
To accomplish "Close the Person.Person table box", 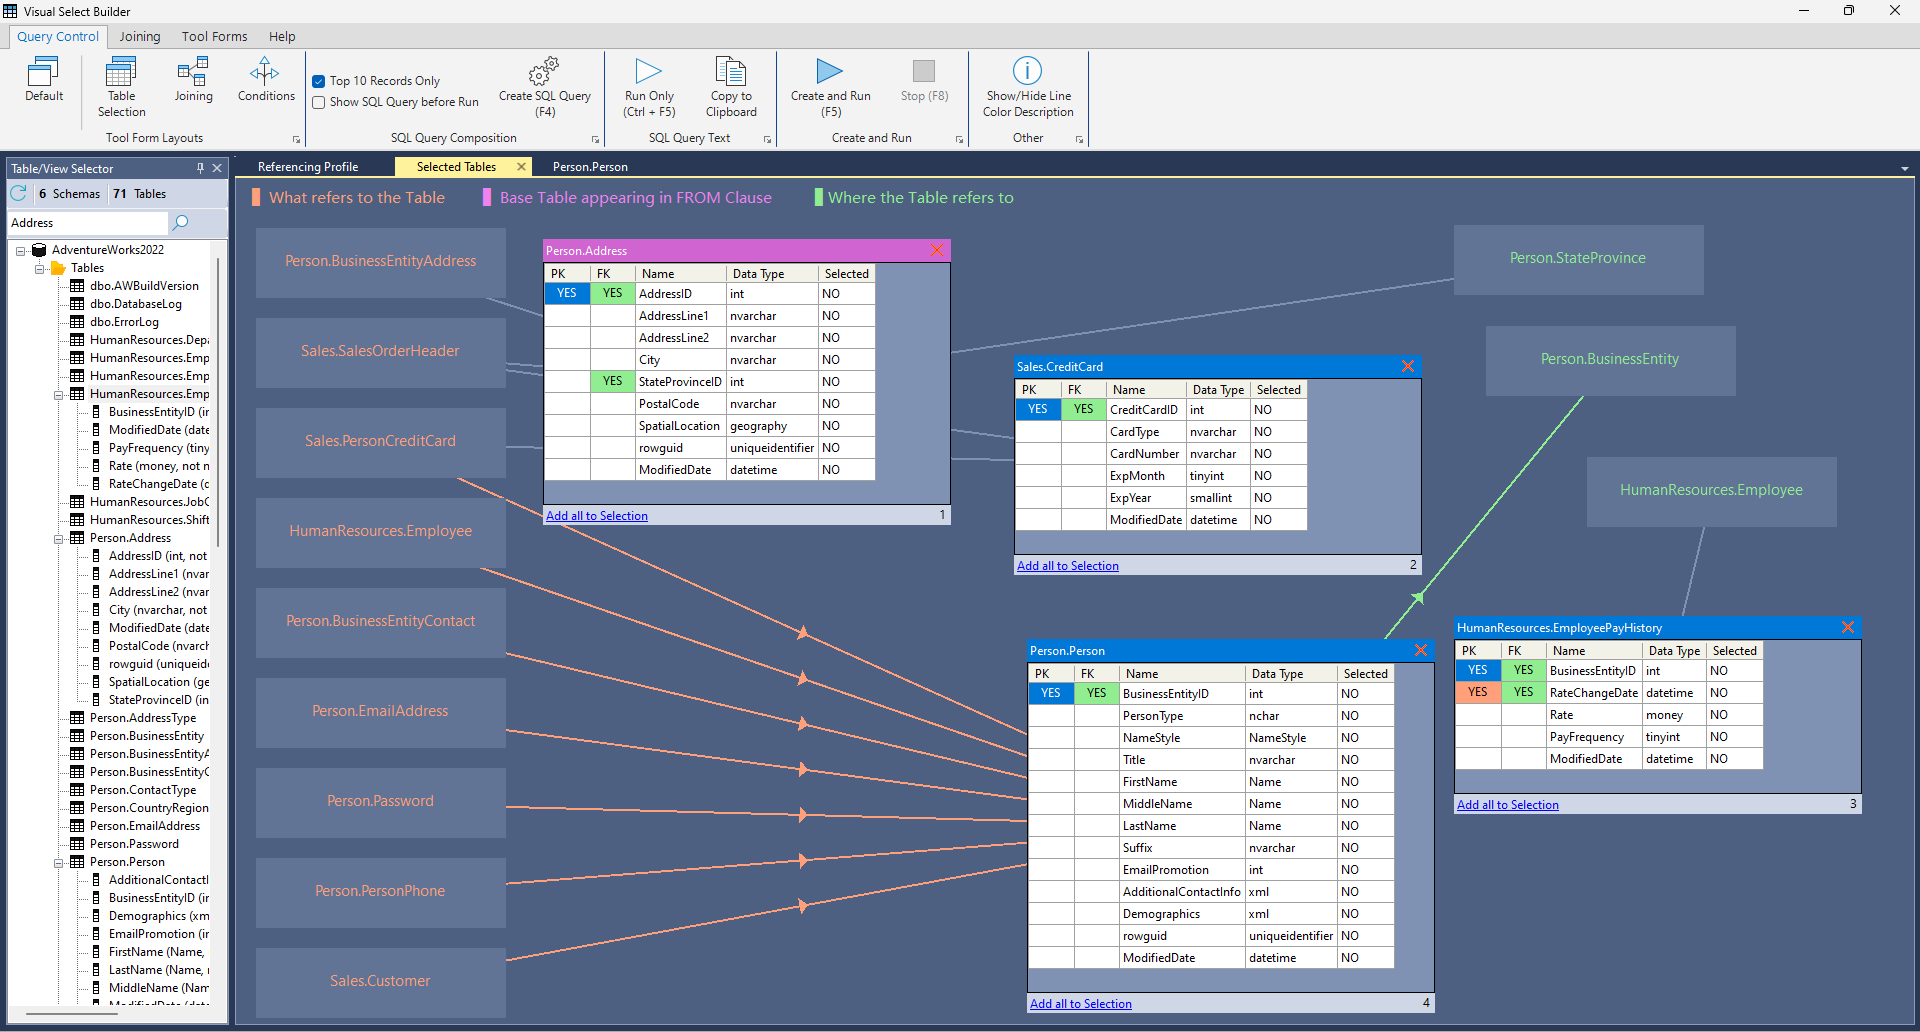I will click(1421, 650).
